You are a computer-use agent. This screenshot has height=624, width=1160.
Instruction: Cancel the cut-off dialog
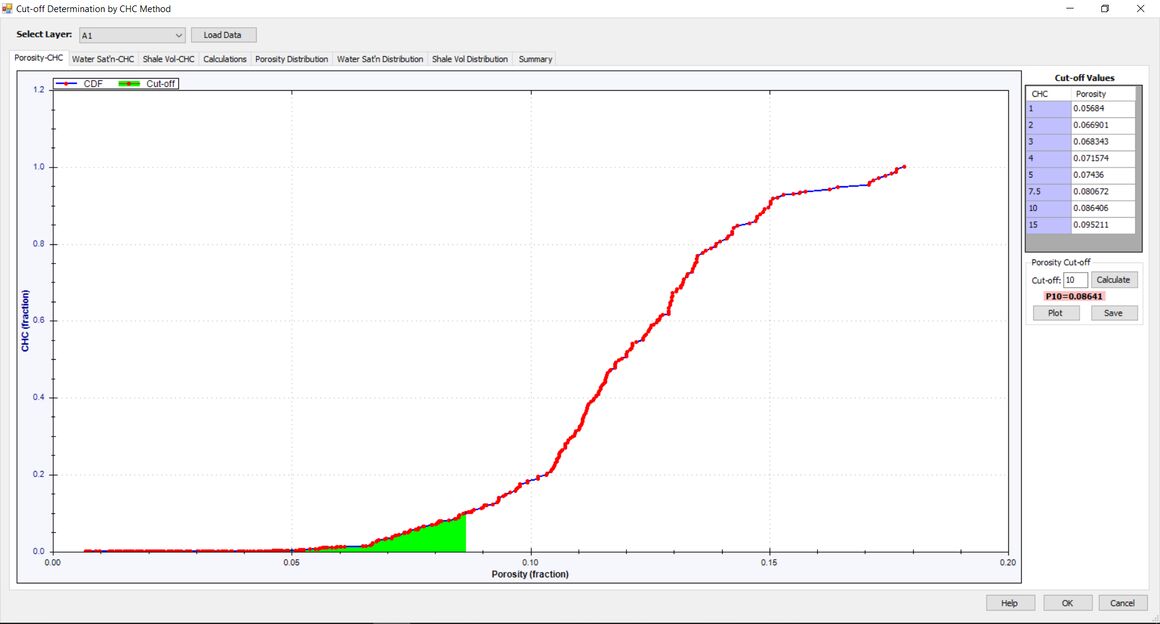[1122, 603]
